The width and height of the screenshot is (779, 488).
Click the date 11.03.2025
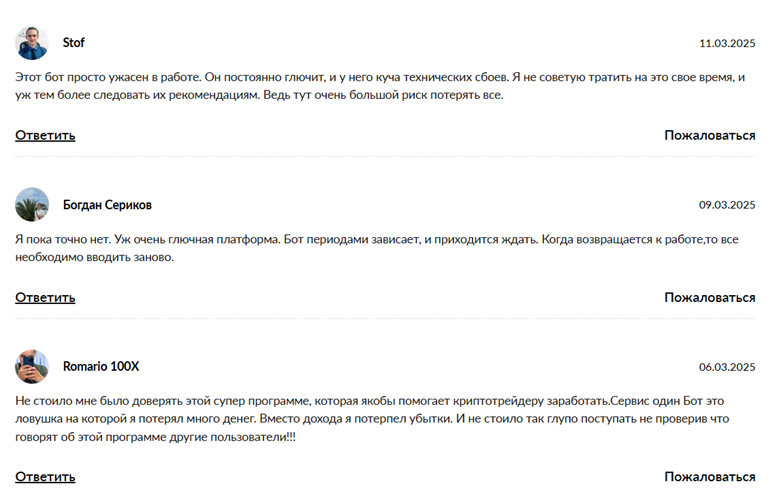(727, 43)
